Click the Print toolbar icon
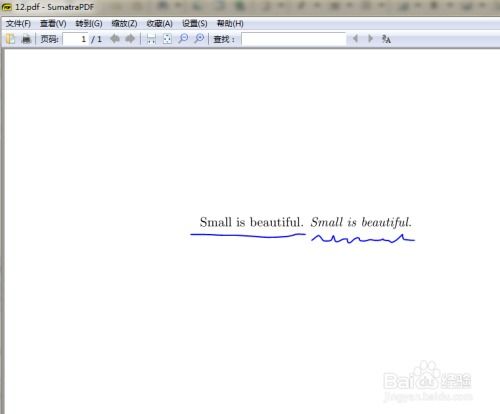 [26, 39]
